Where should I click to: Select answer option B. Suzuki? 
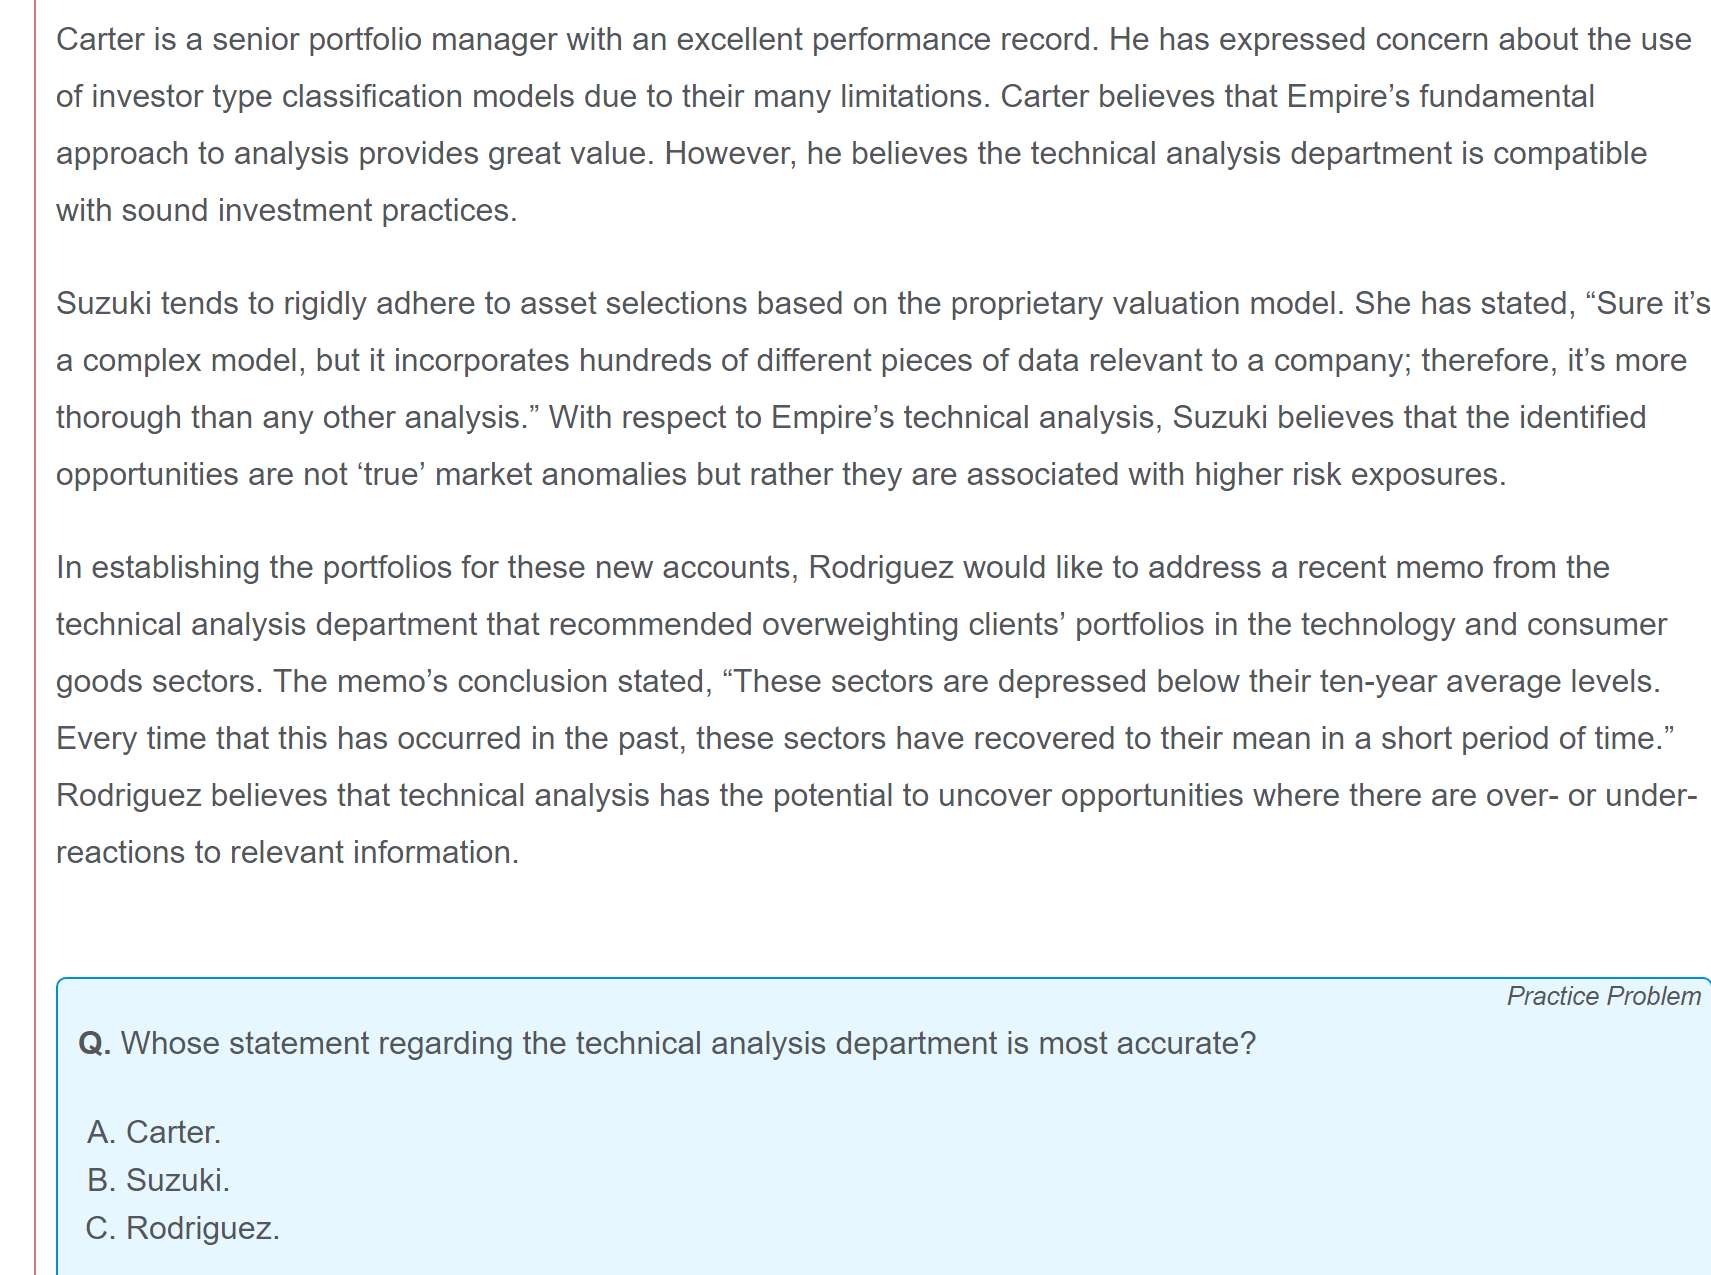(158, 1180)
